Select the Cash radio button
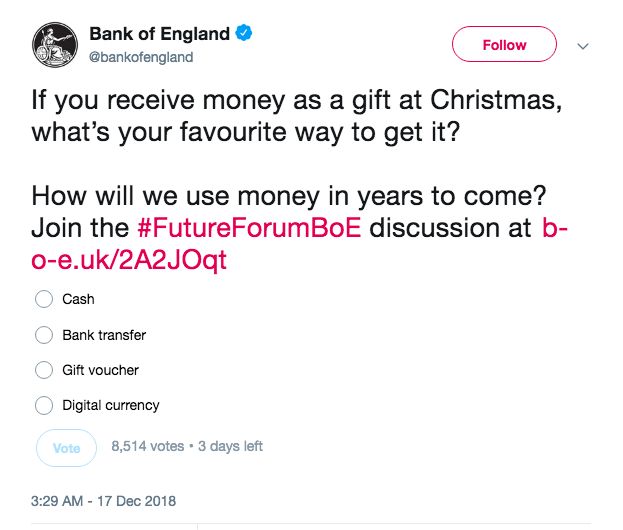The height and width of the screenshot is (530, 623). [44, 299]
